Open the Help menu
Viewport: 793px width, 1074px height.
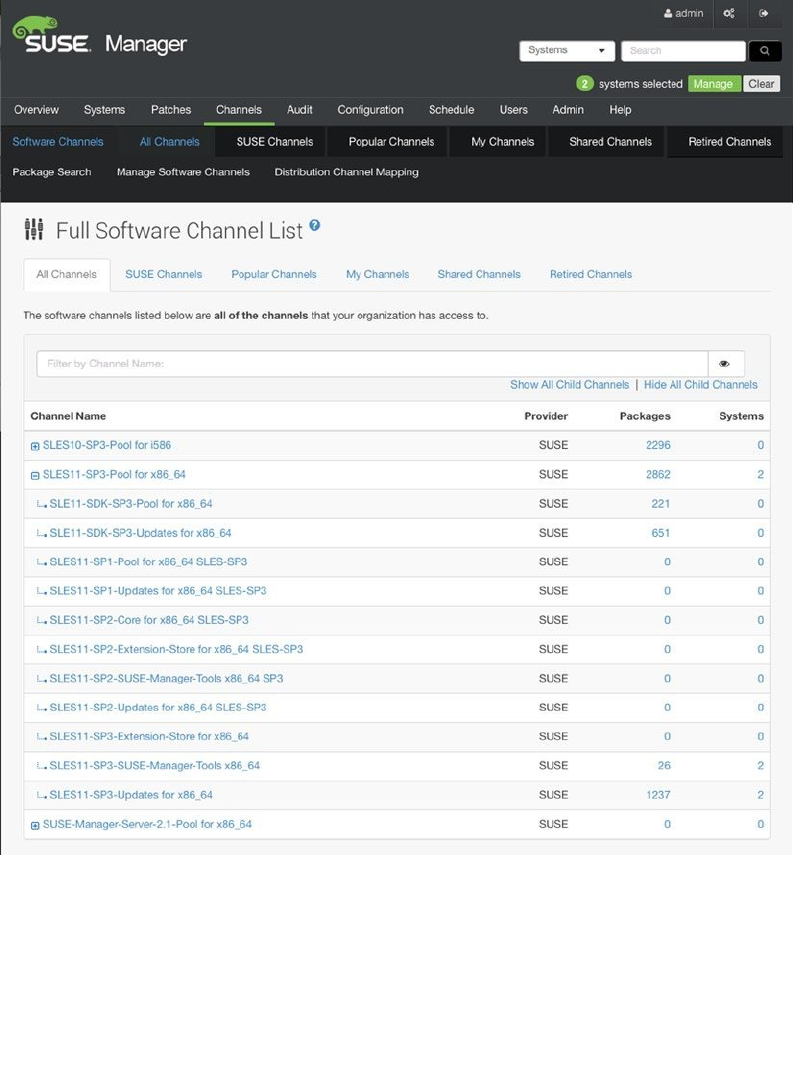pos(620,110)
